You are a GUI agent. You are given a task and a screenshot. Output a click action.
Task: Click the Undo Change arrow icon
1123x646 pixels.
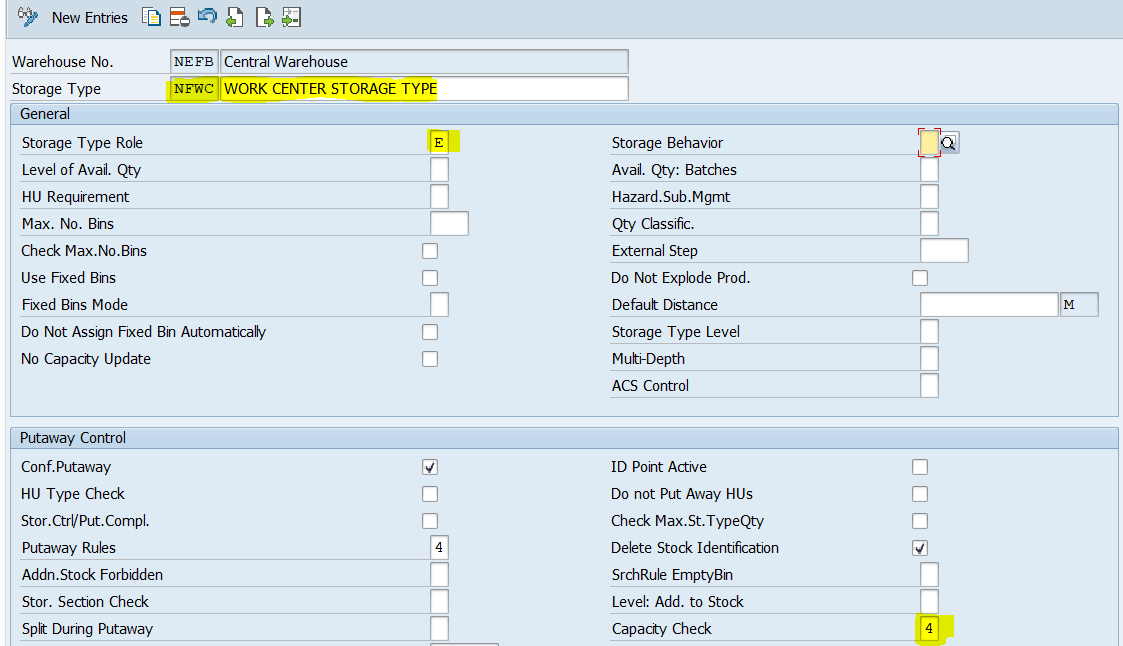point(207,17)
